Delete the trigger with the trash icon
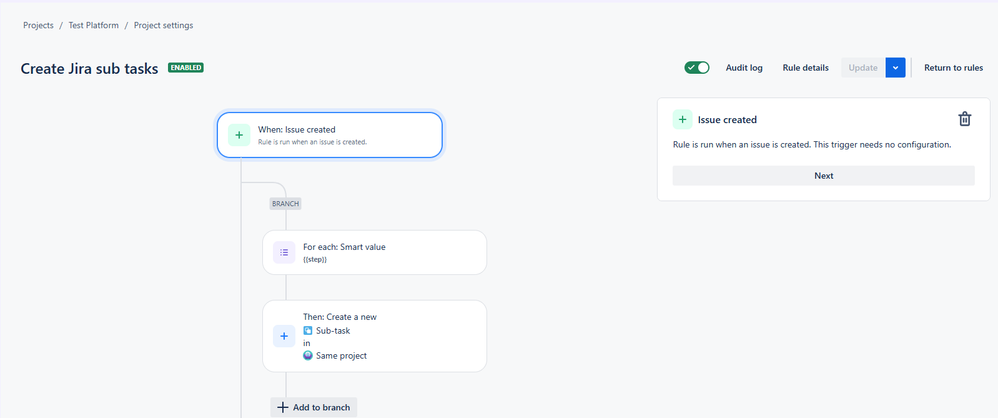This screenshot has width=998, height=418. coord(965,119)
